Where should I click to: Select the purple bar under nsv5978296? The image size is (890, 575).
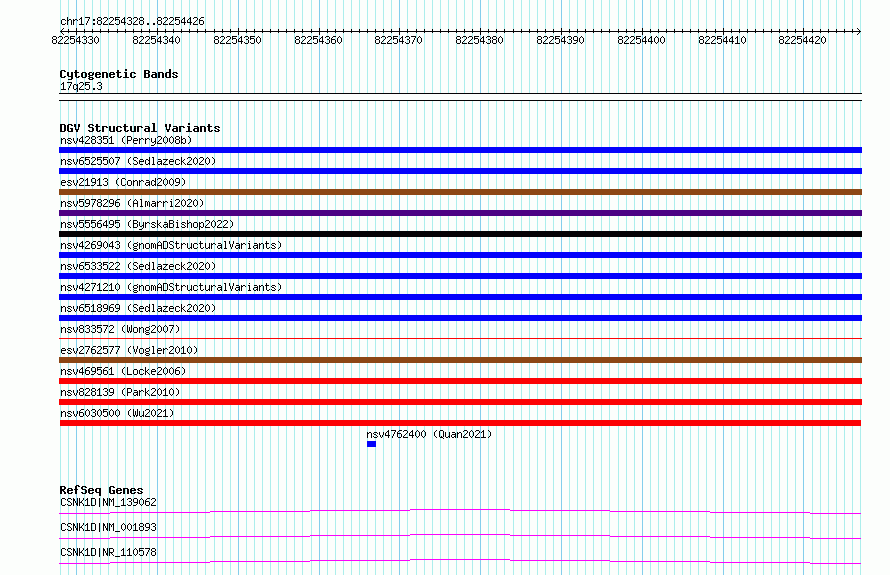click(x=460, y=213)
